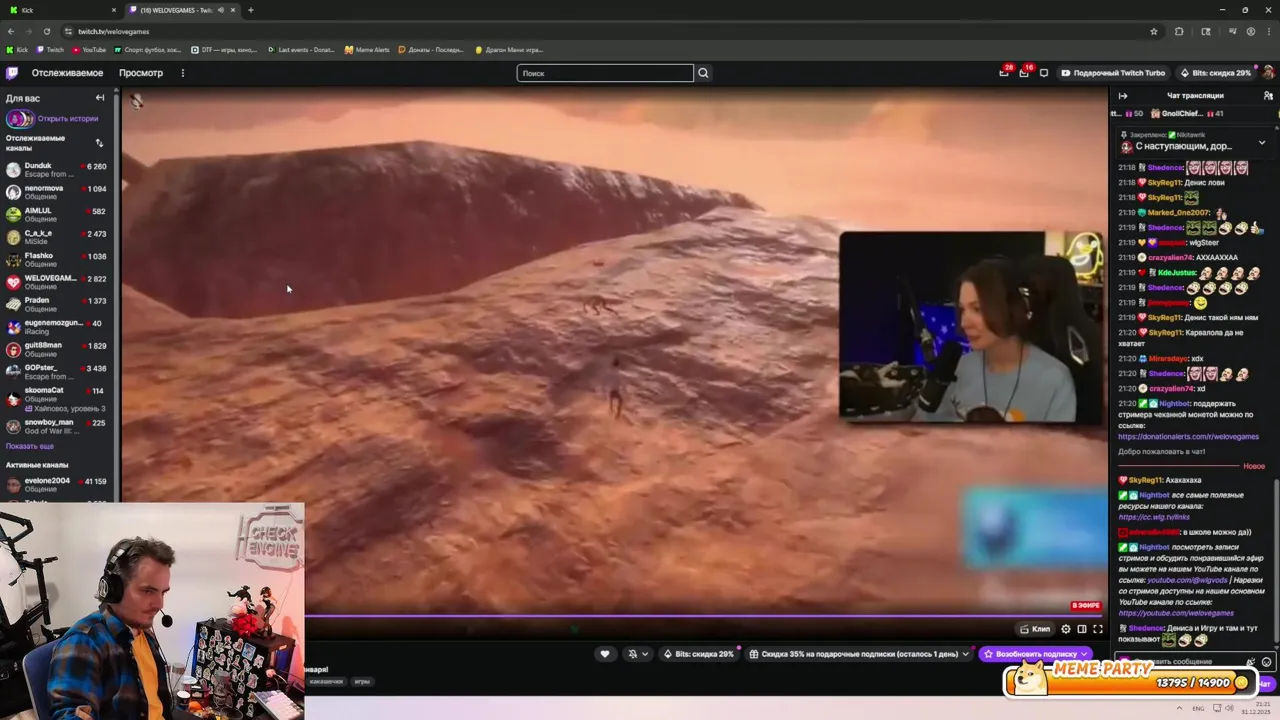Image resolution: width=1280 pixels, height=720 pixels.
Task: Click the browser address bar URL
Action: (x=114, y=31)
